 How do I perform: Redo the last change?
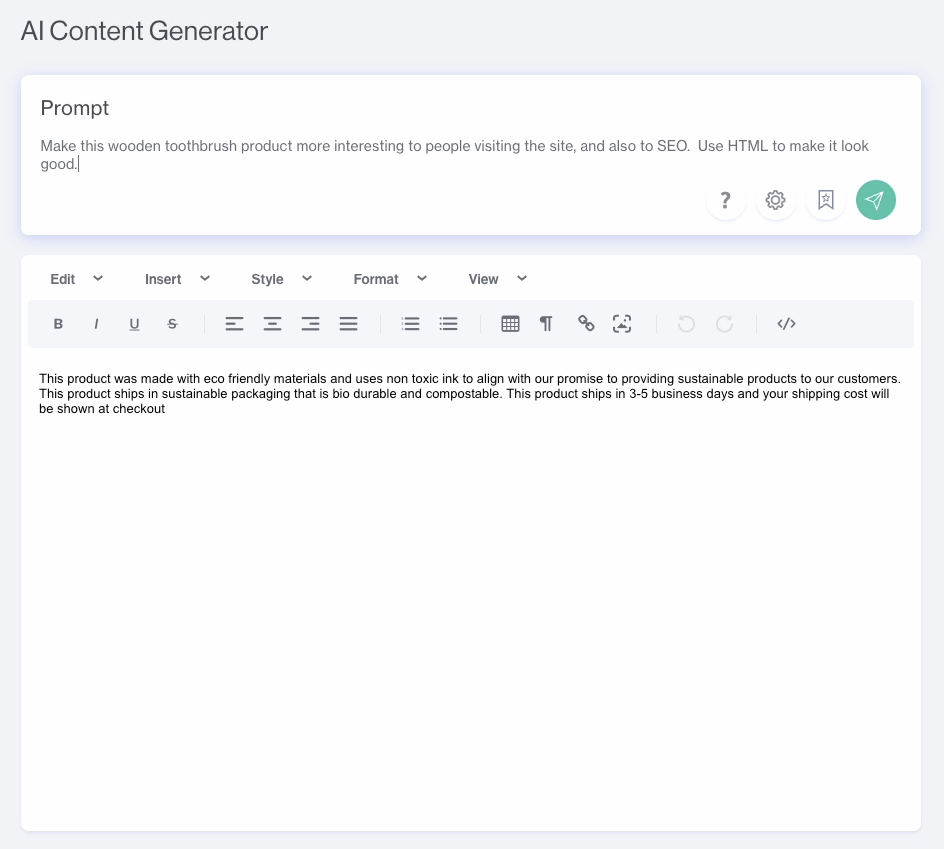tap(724, 324)
